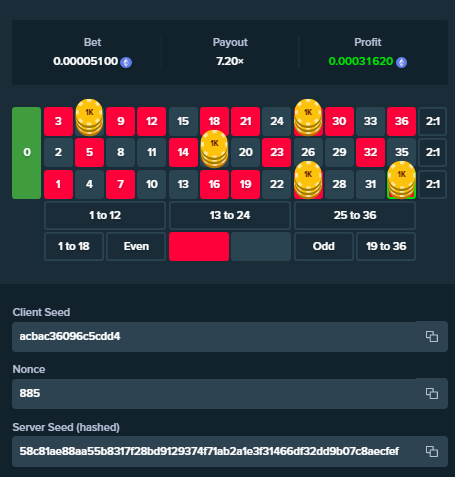
Task: Place a chip on black 8
Action: (x=120, y=152)
